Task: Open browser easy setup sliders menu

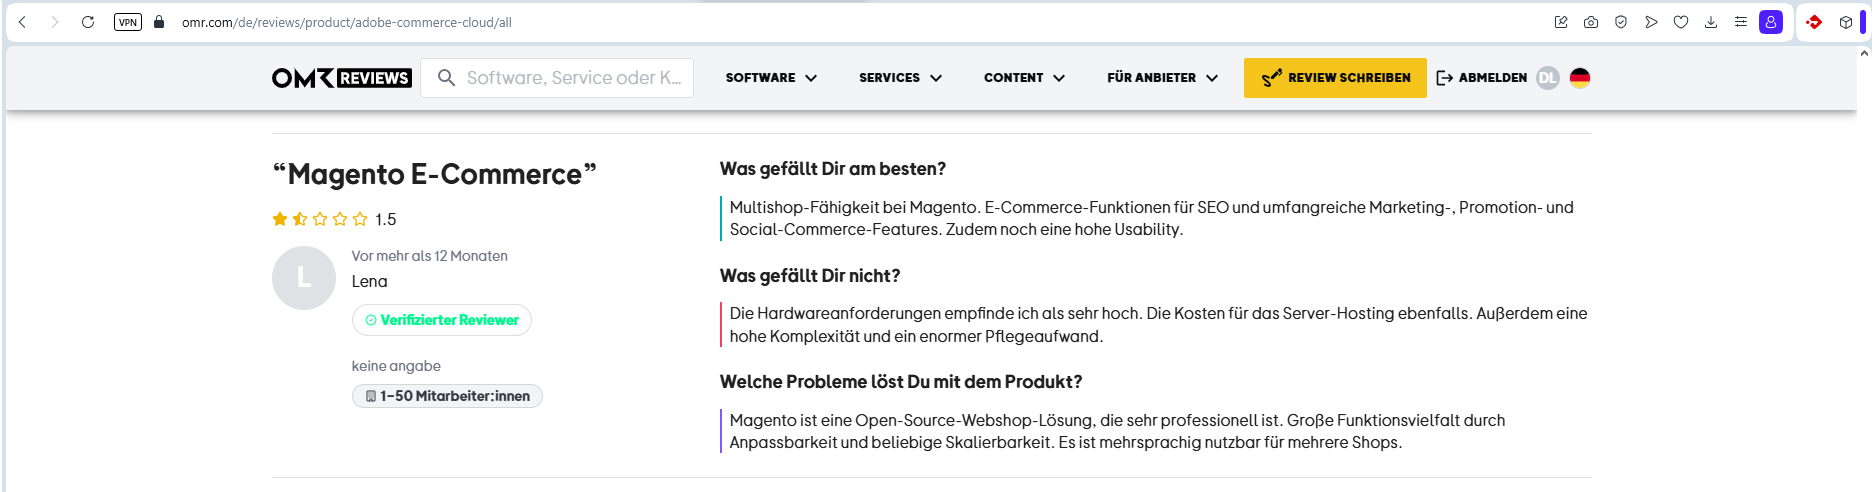Action: point(1741,22)
